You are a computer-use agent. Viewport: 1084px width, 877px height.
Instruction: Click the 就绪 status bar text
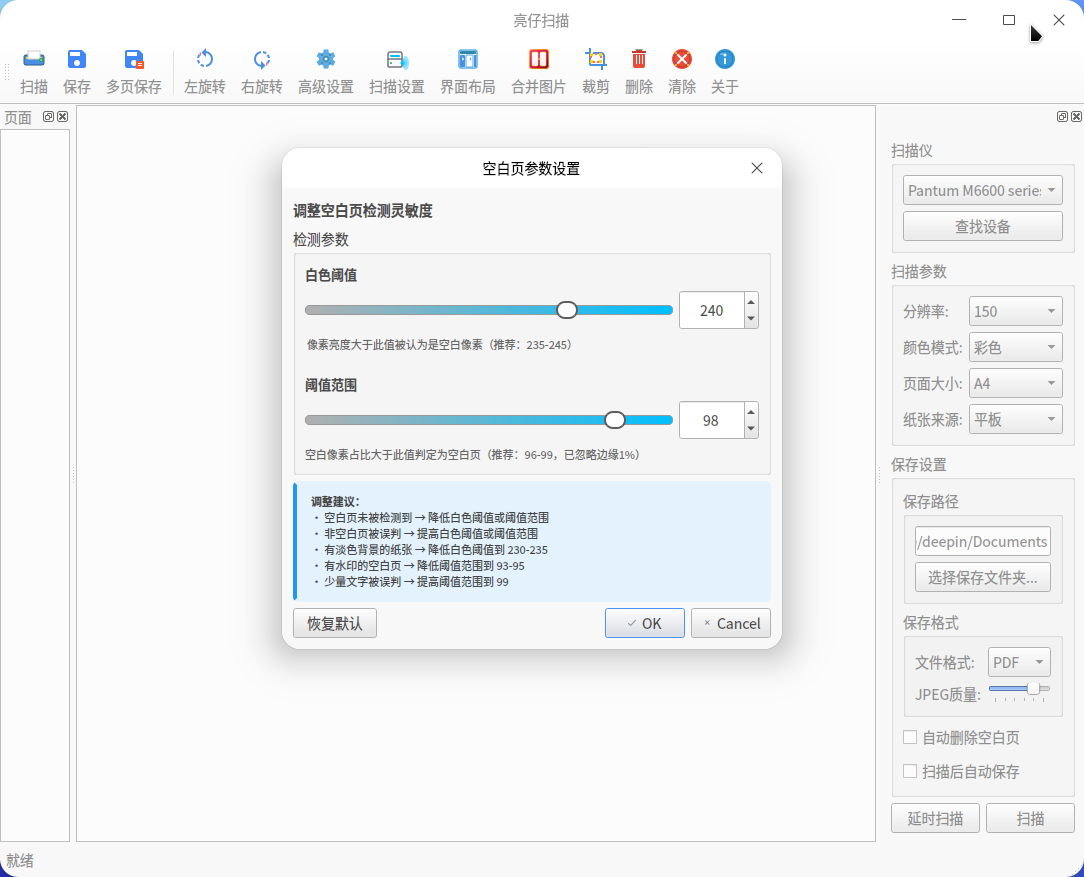(20, 860)
